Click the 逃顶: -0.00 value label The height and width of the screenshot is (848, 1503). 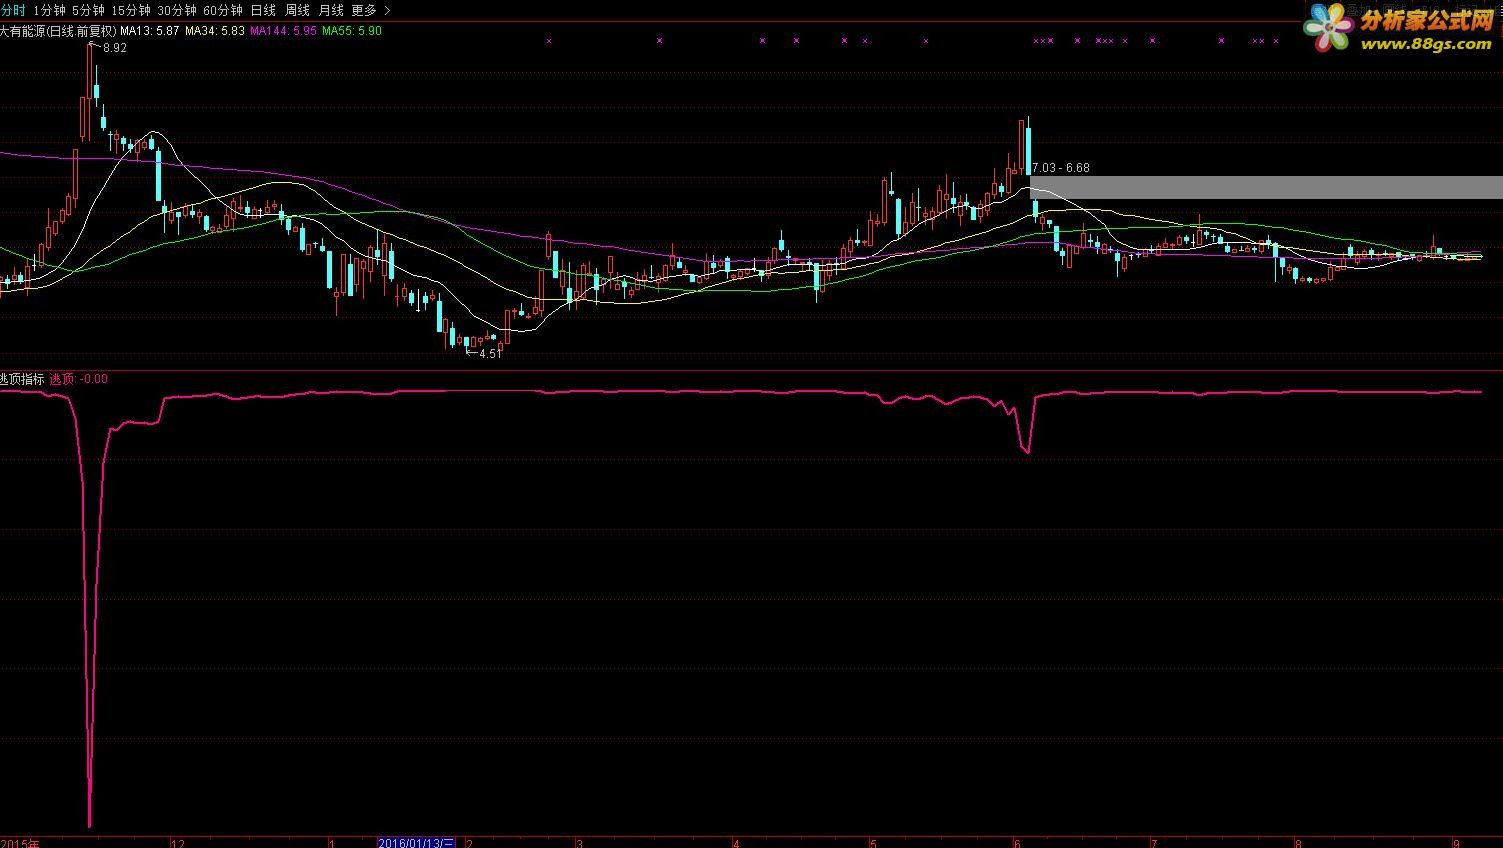click(79, 379)
